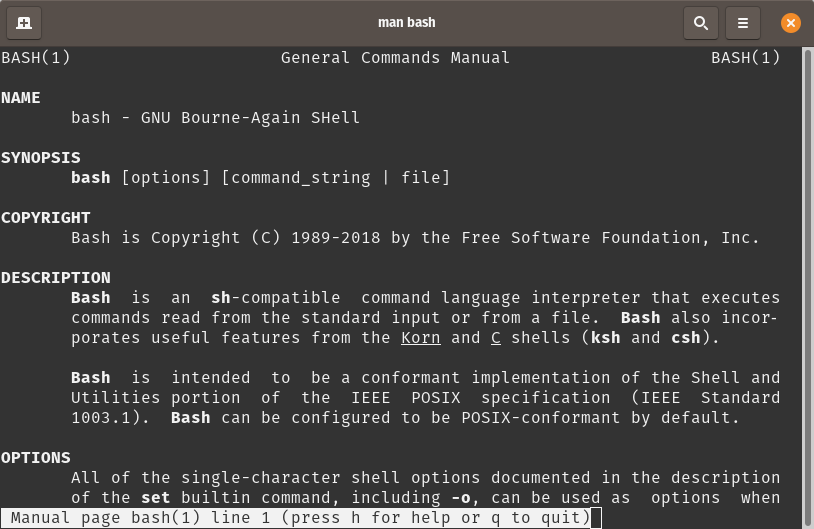Click the DESCRIPTION section heading
The width and height of the screenshot is (814, 529).
[x=56, y=278]
